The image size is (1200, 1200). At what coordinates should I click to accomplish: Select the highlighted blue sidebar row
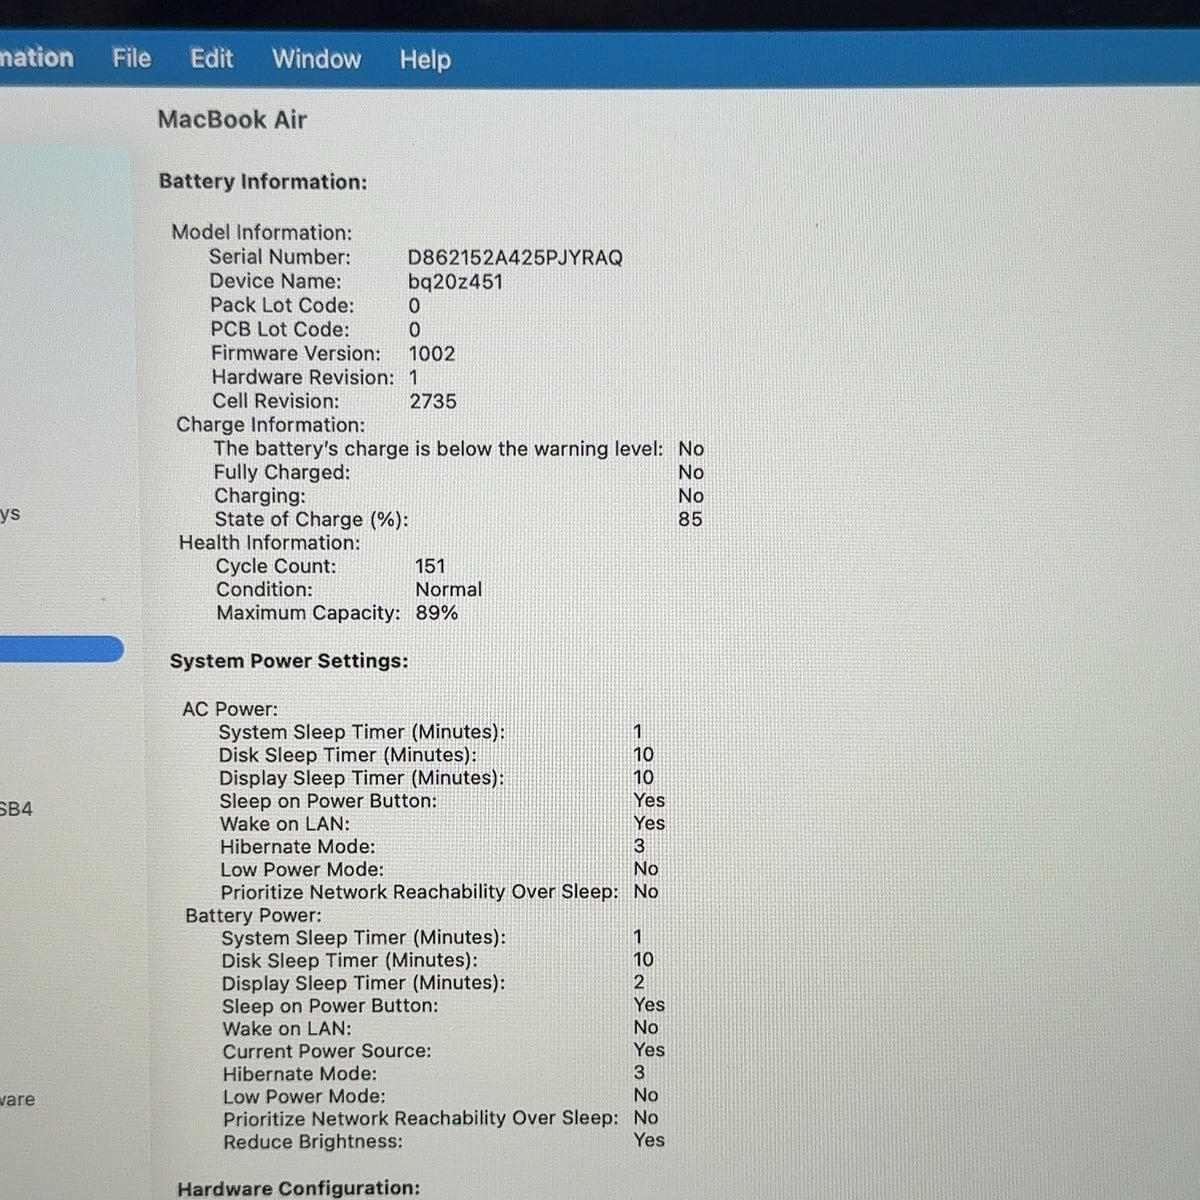click(62, 649)
